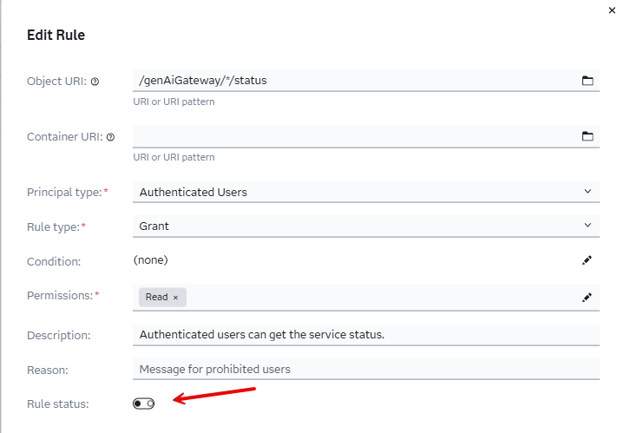Click hint text under Object URI
624x433 pixels.
point(174,102)
